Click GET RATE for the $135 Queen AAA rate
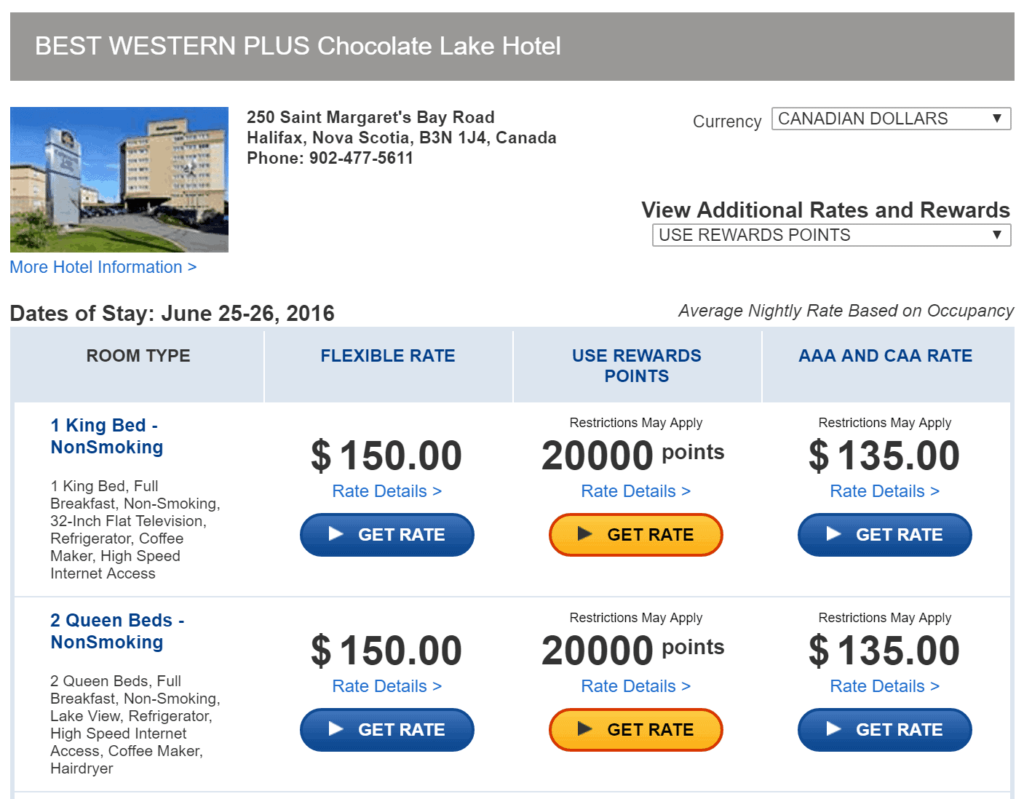This screenshot has height=799, width=1024. (884, 729)
